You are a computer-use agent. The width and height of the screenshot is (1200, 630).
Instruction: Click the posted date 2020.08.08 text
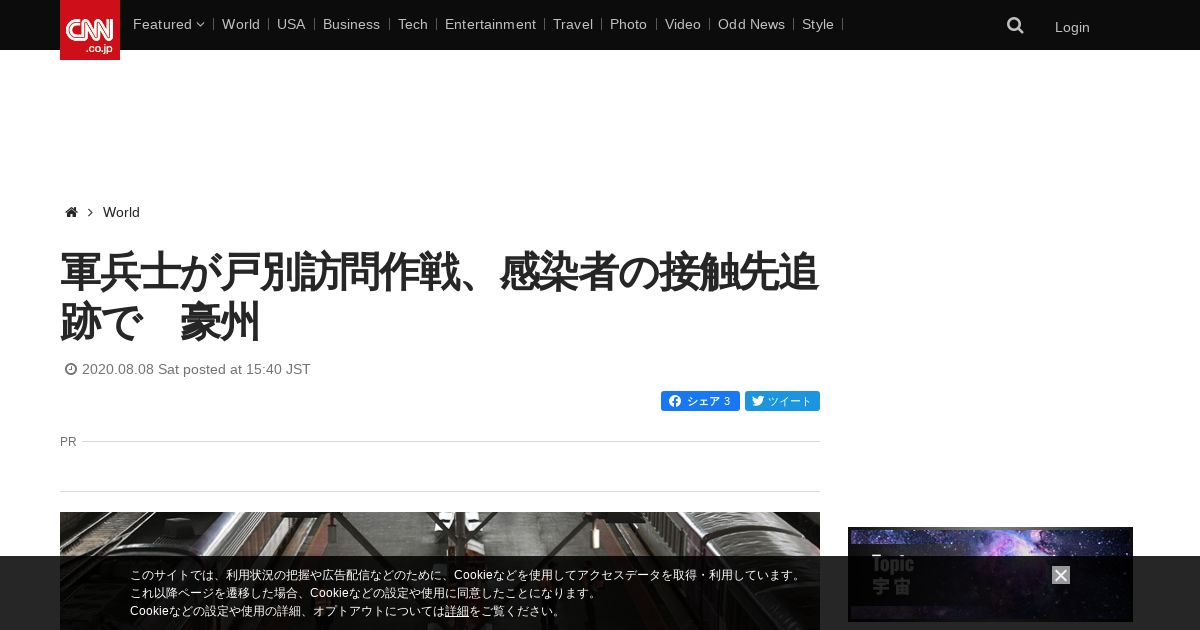point(196,369)
